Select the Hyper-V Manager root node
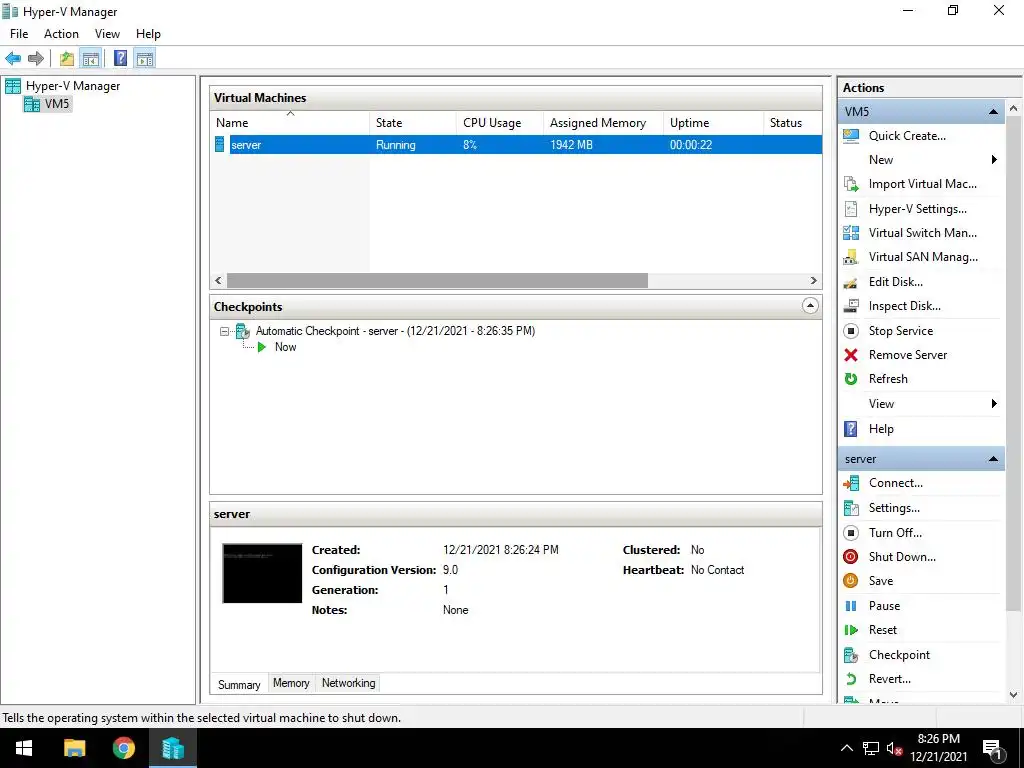Screen dimensions: 1024x768 click(73, 86)
